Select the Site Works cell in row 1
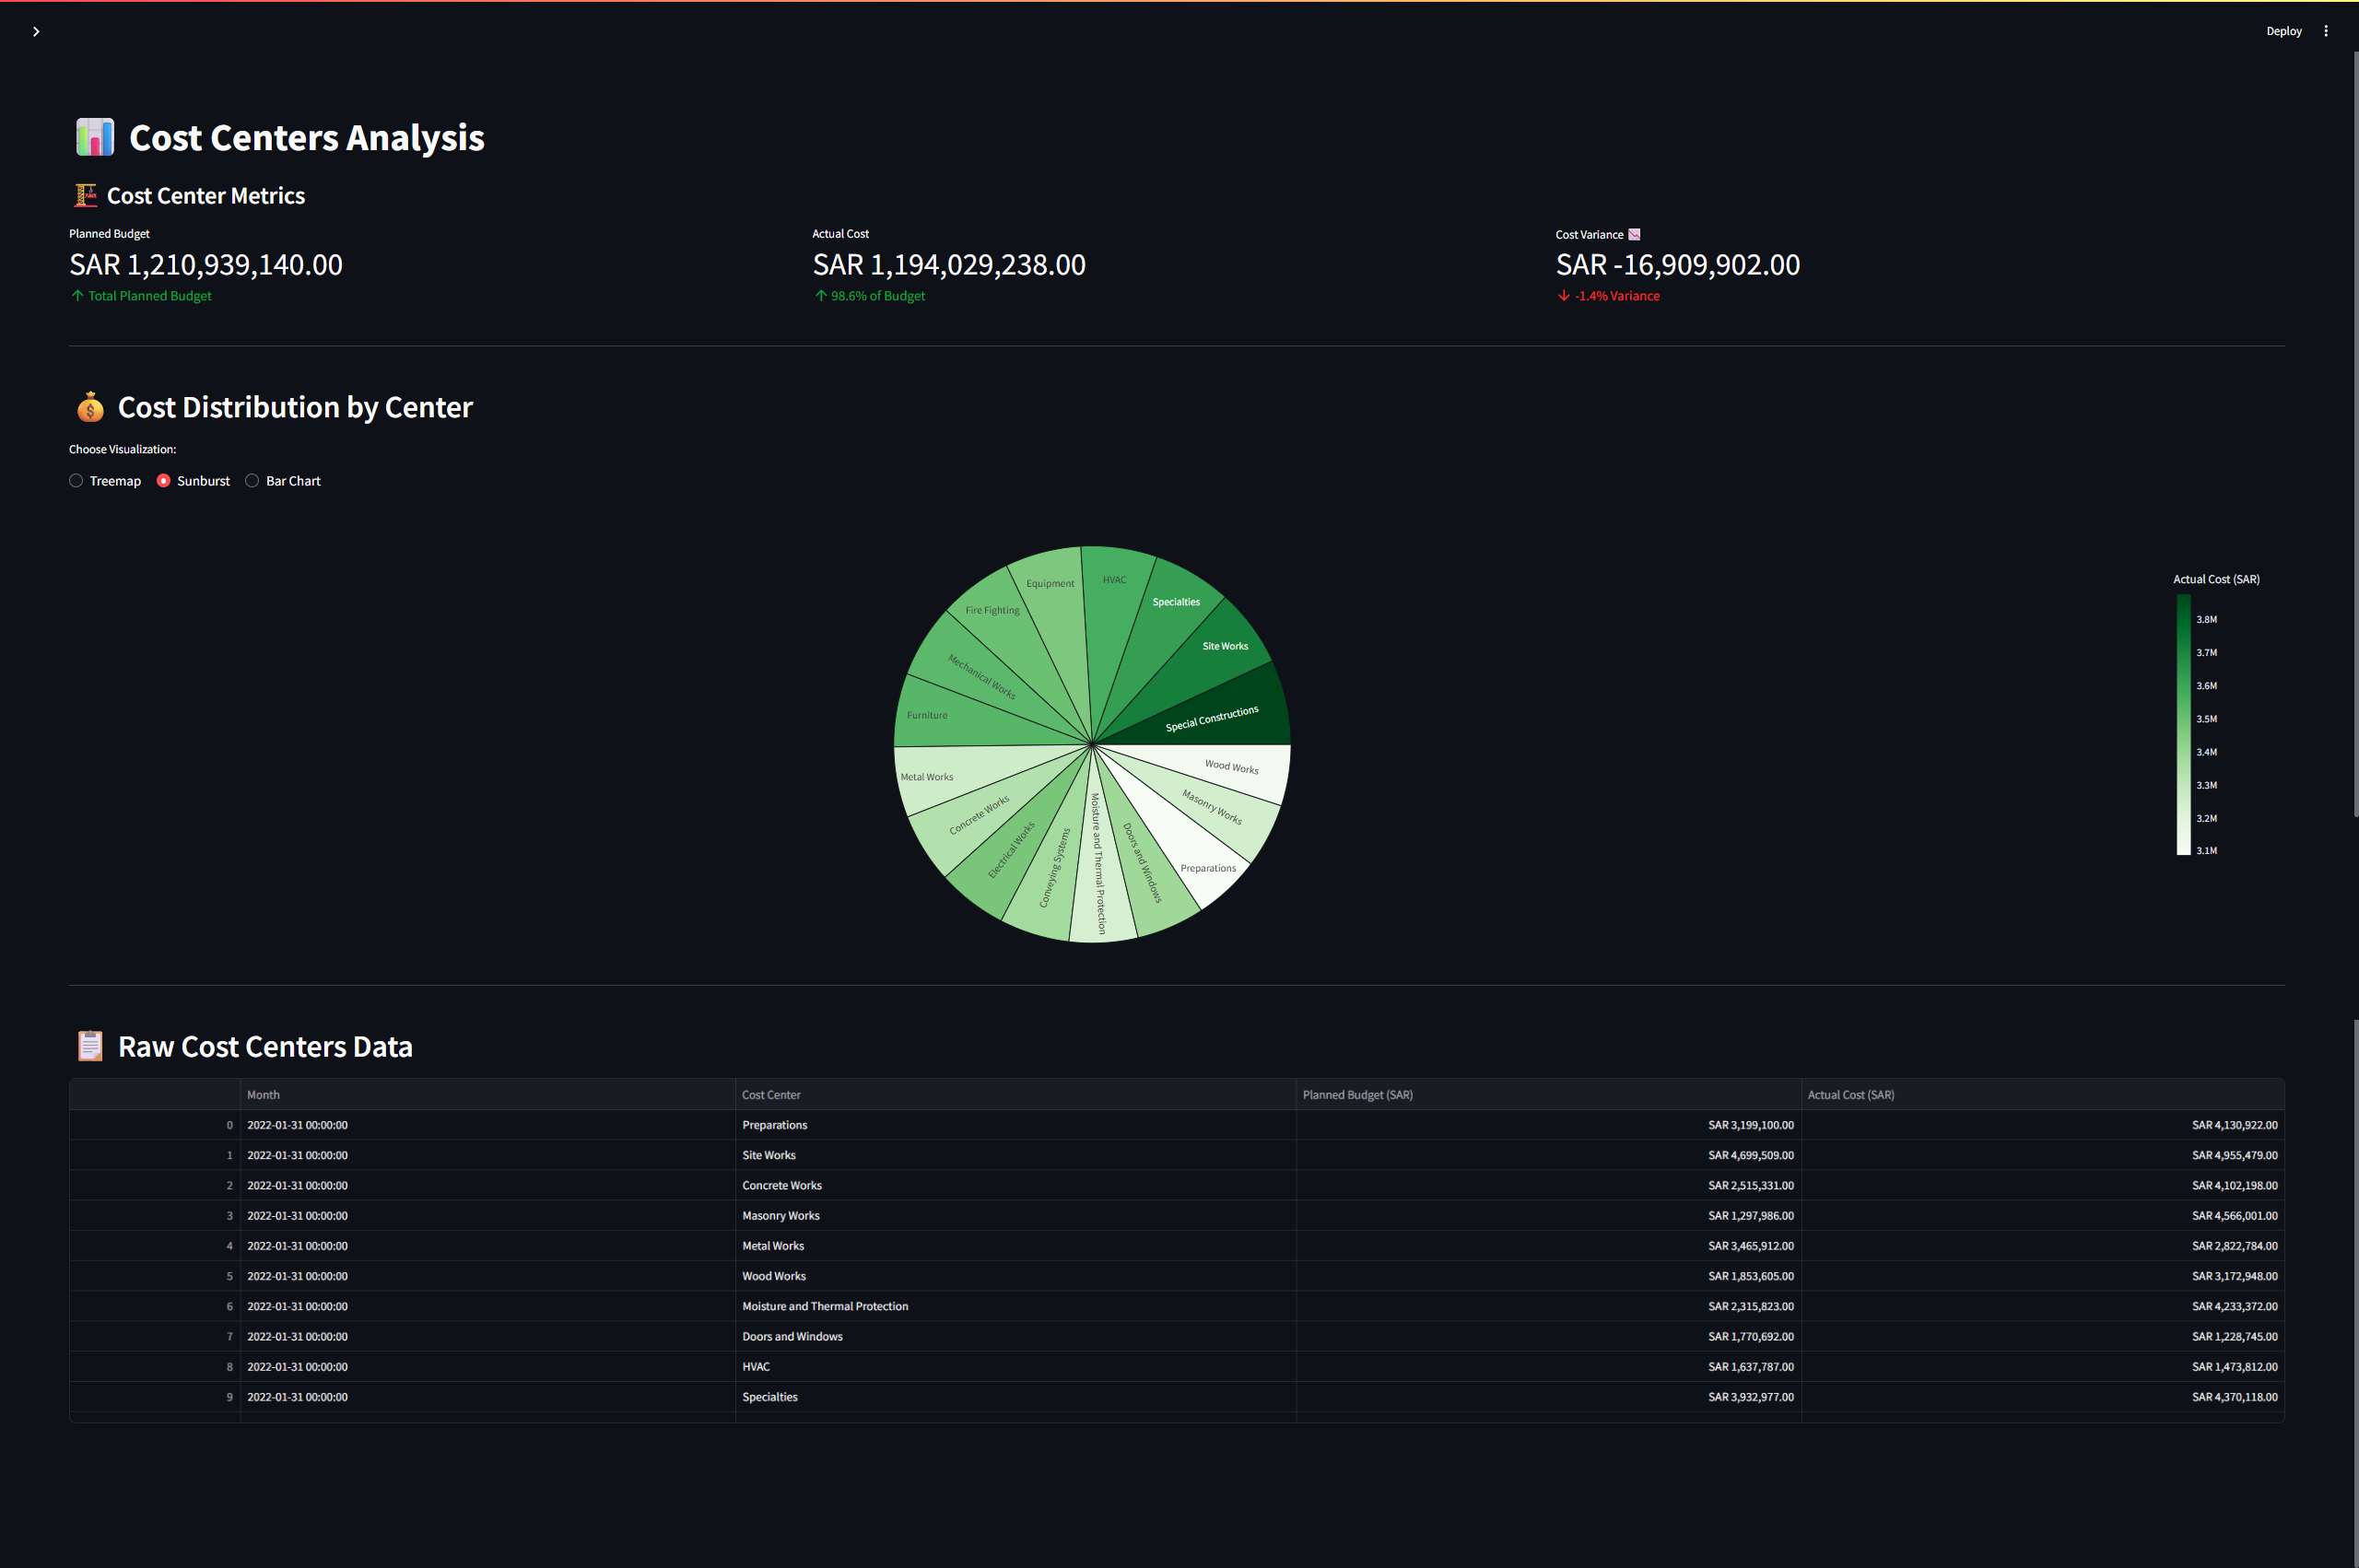 point(1015,1155)
